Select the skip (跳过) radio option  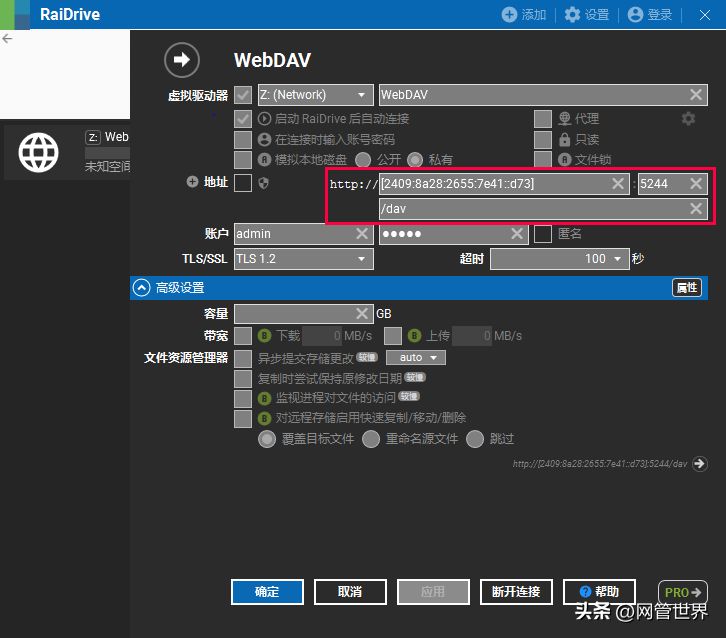coord(475,439)
